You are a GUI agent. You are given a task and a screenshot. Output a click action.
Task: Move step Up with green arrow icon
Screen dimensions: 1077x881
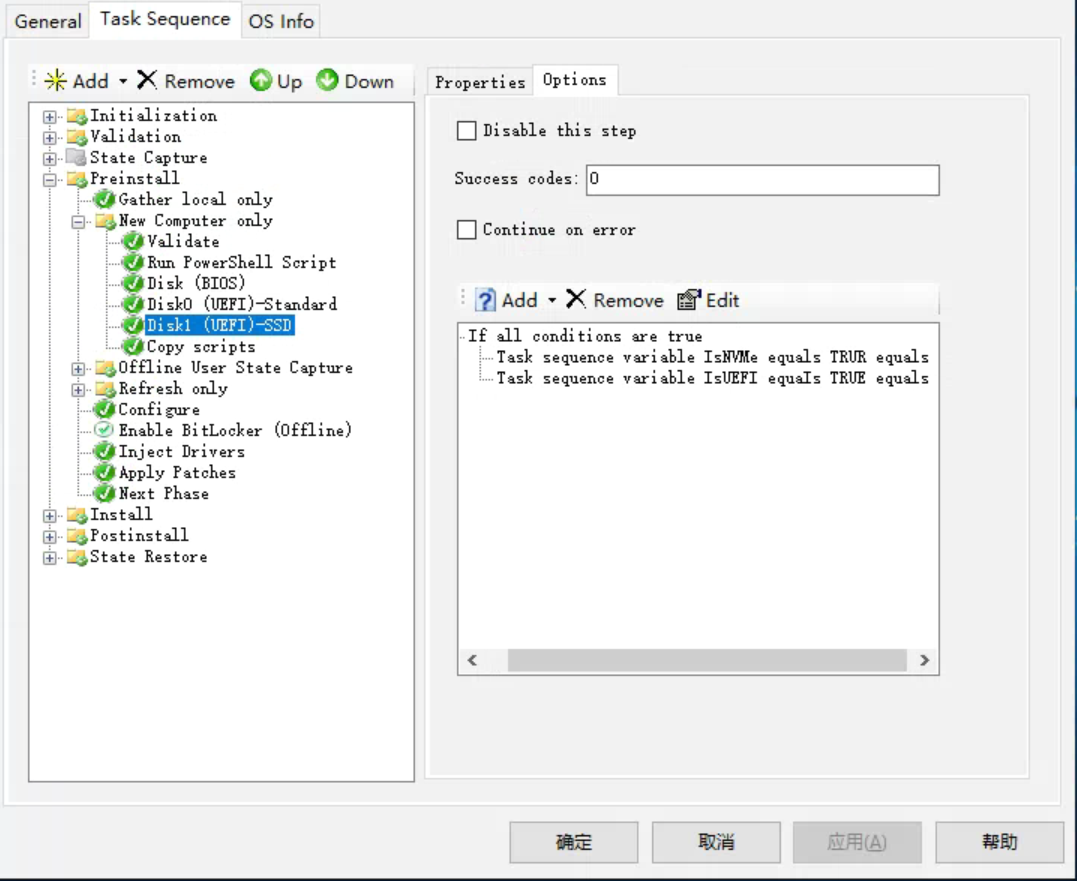260,80
